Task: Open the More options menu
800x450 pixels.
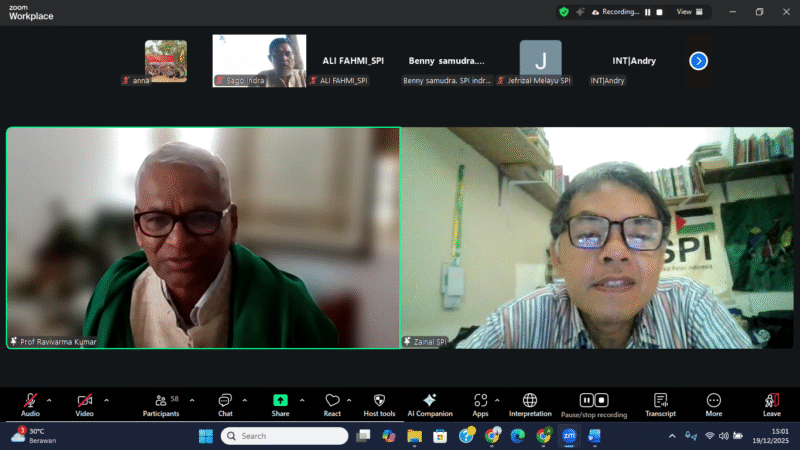Action: coord(713,401)
